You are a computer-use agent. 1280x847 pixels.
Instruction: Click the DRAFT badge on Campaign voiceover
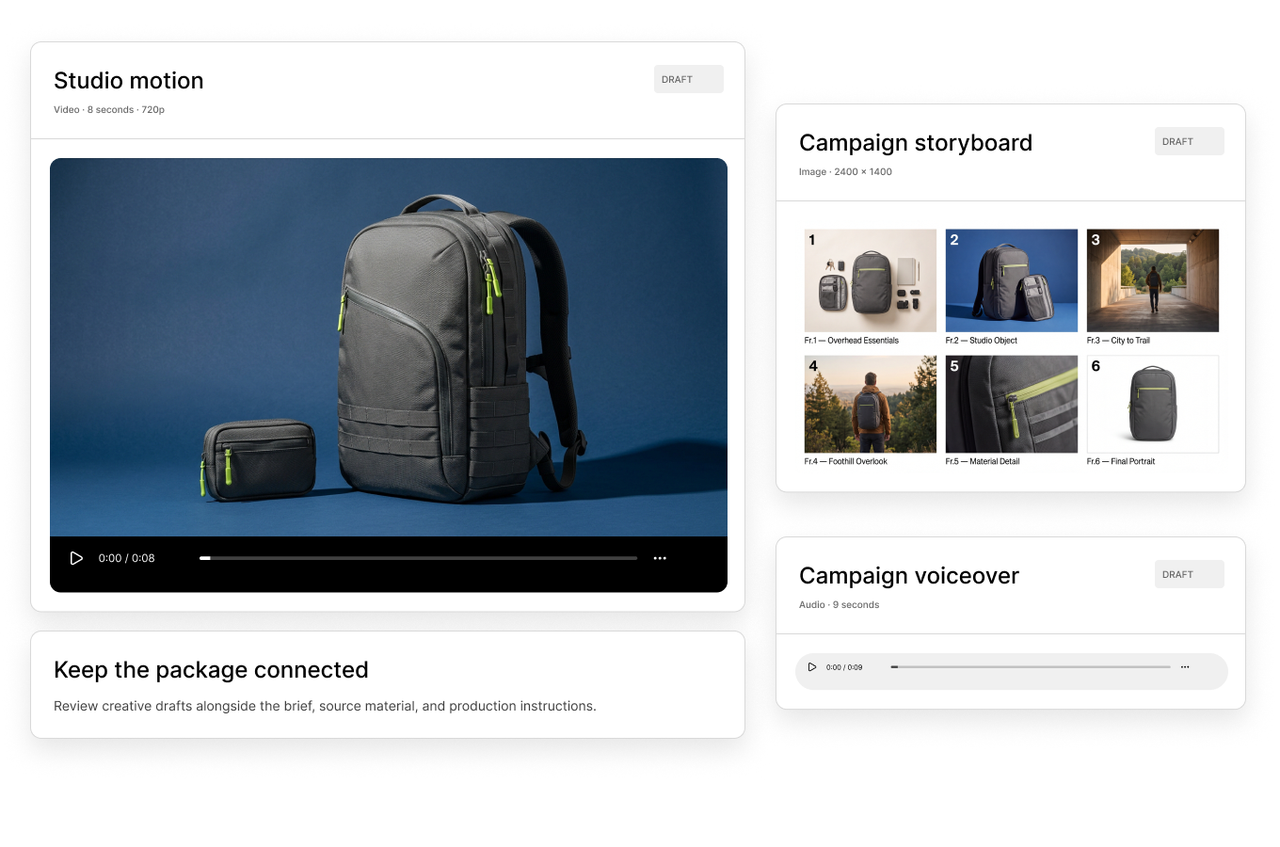coord(1189,574)
